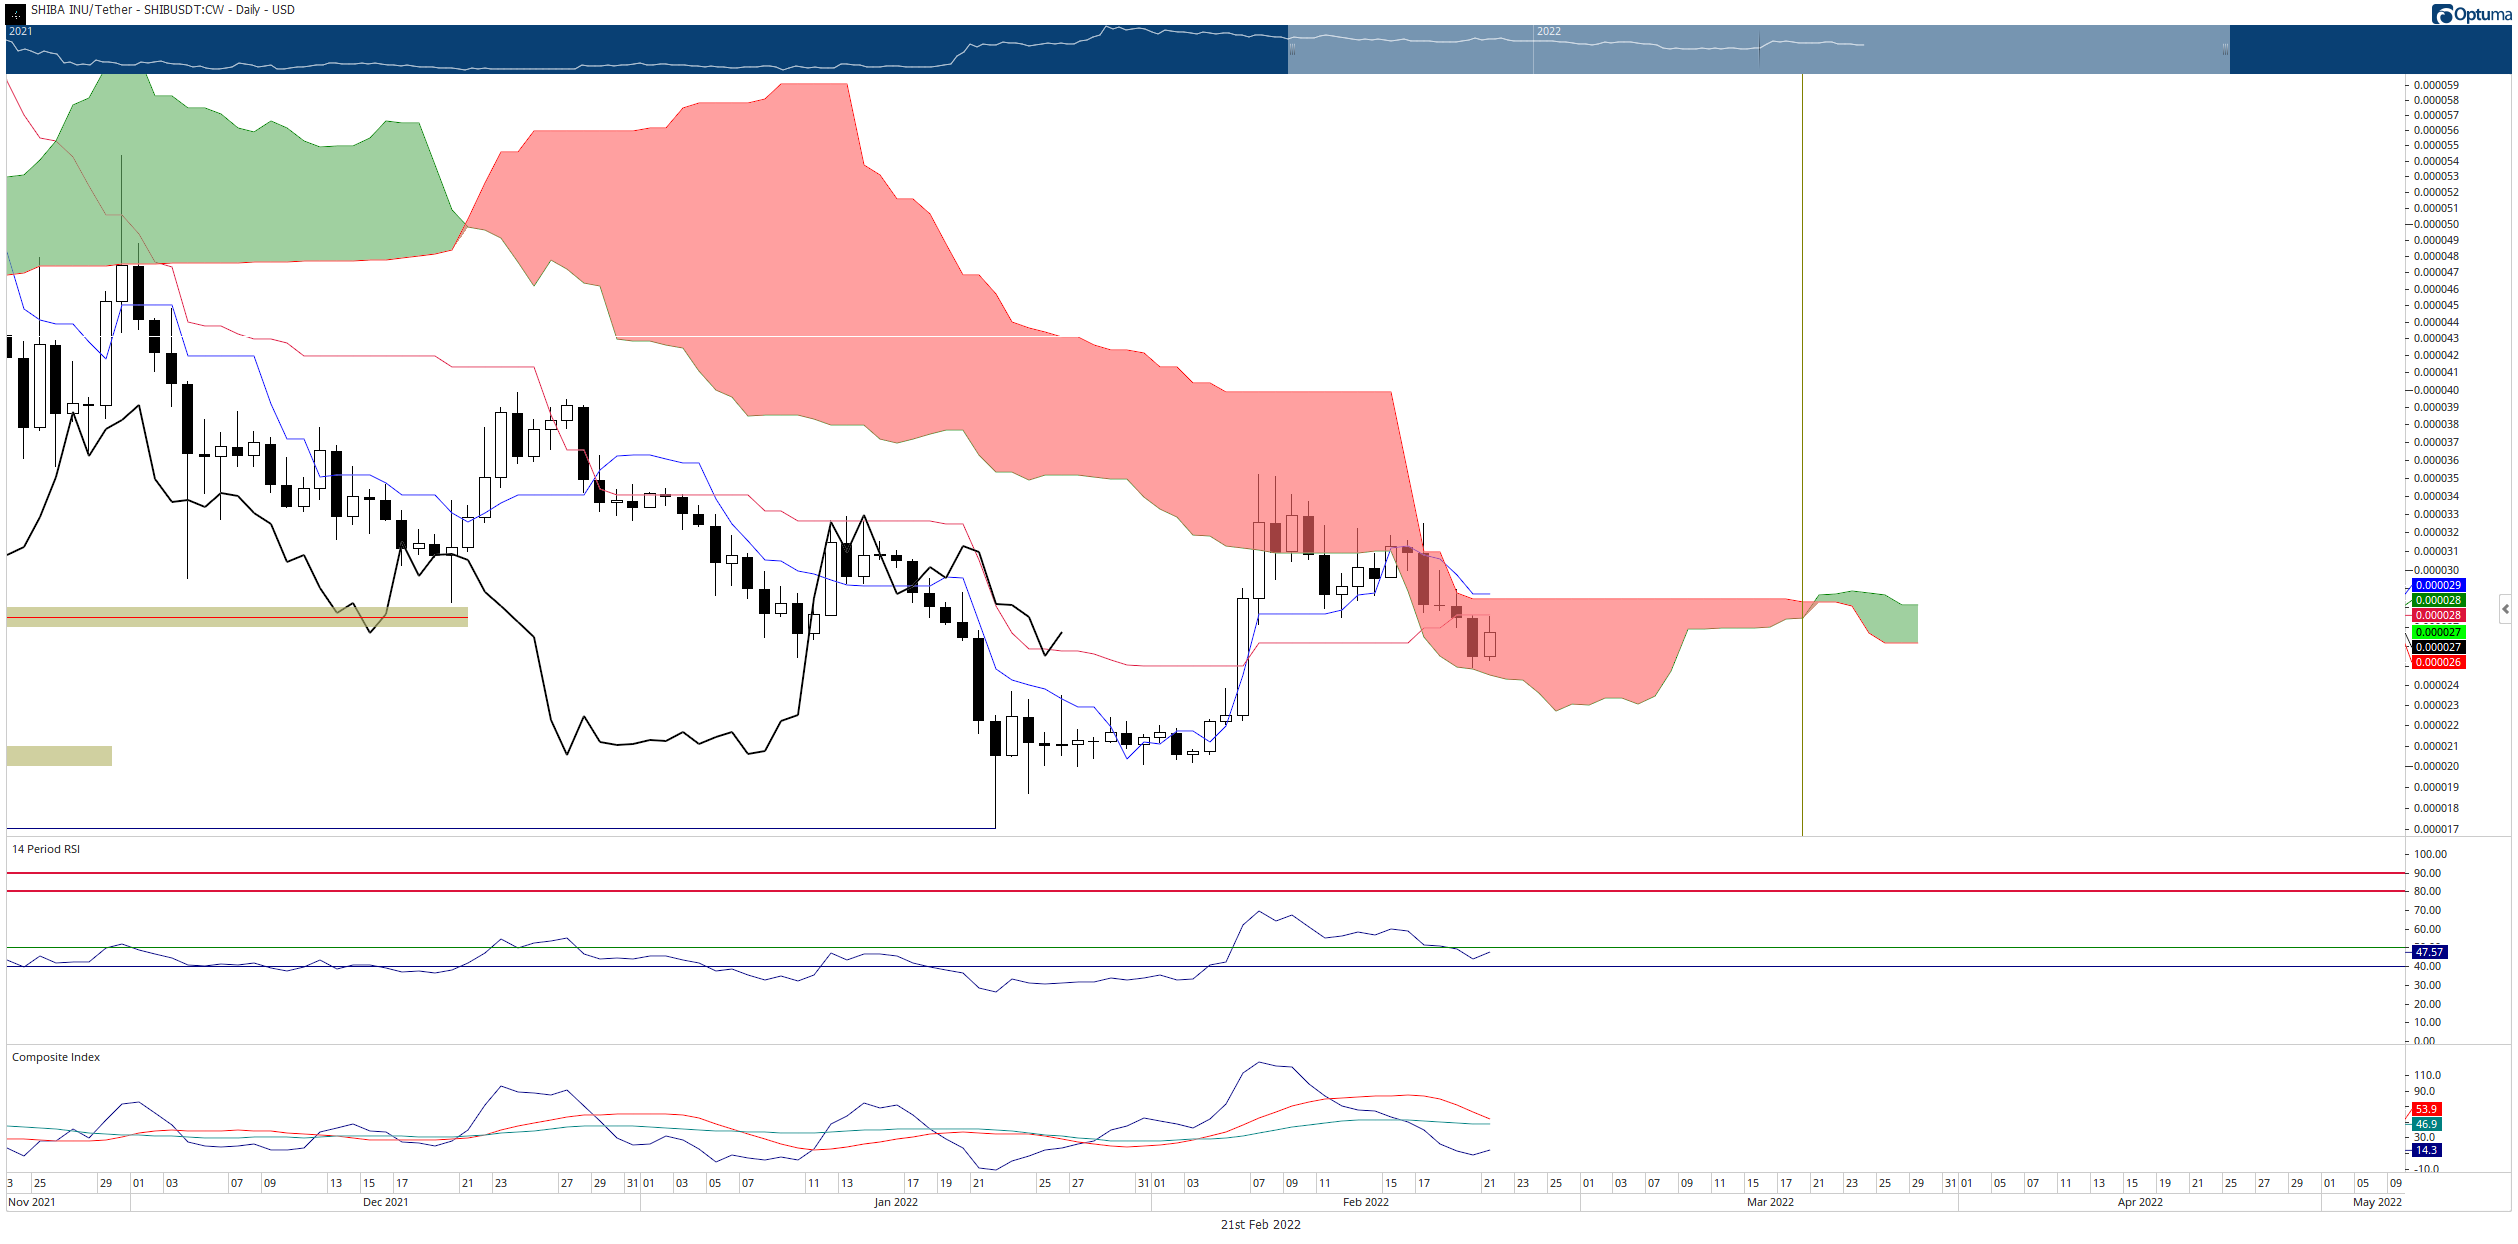2518x1244 pixels.
Task: Click the 21st Feb 2022 date label
Action: pyautogui.click(x=1260, y=1224)
